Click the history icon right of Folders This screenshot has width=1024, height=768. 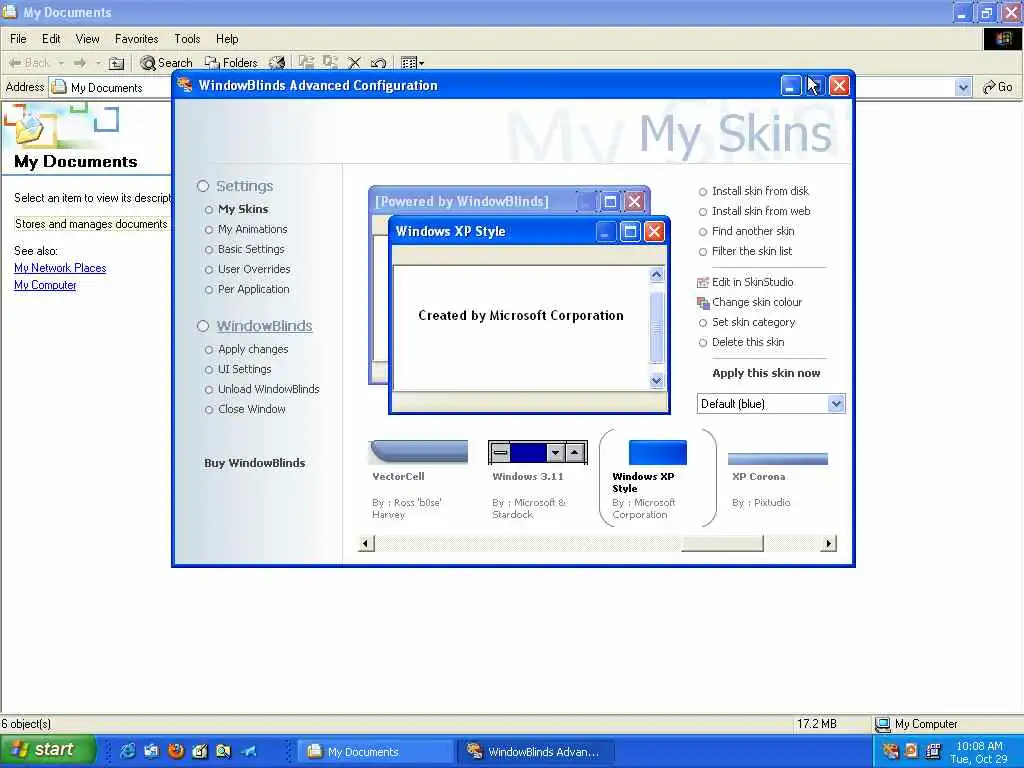tap(278, 63)
